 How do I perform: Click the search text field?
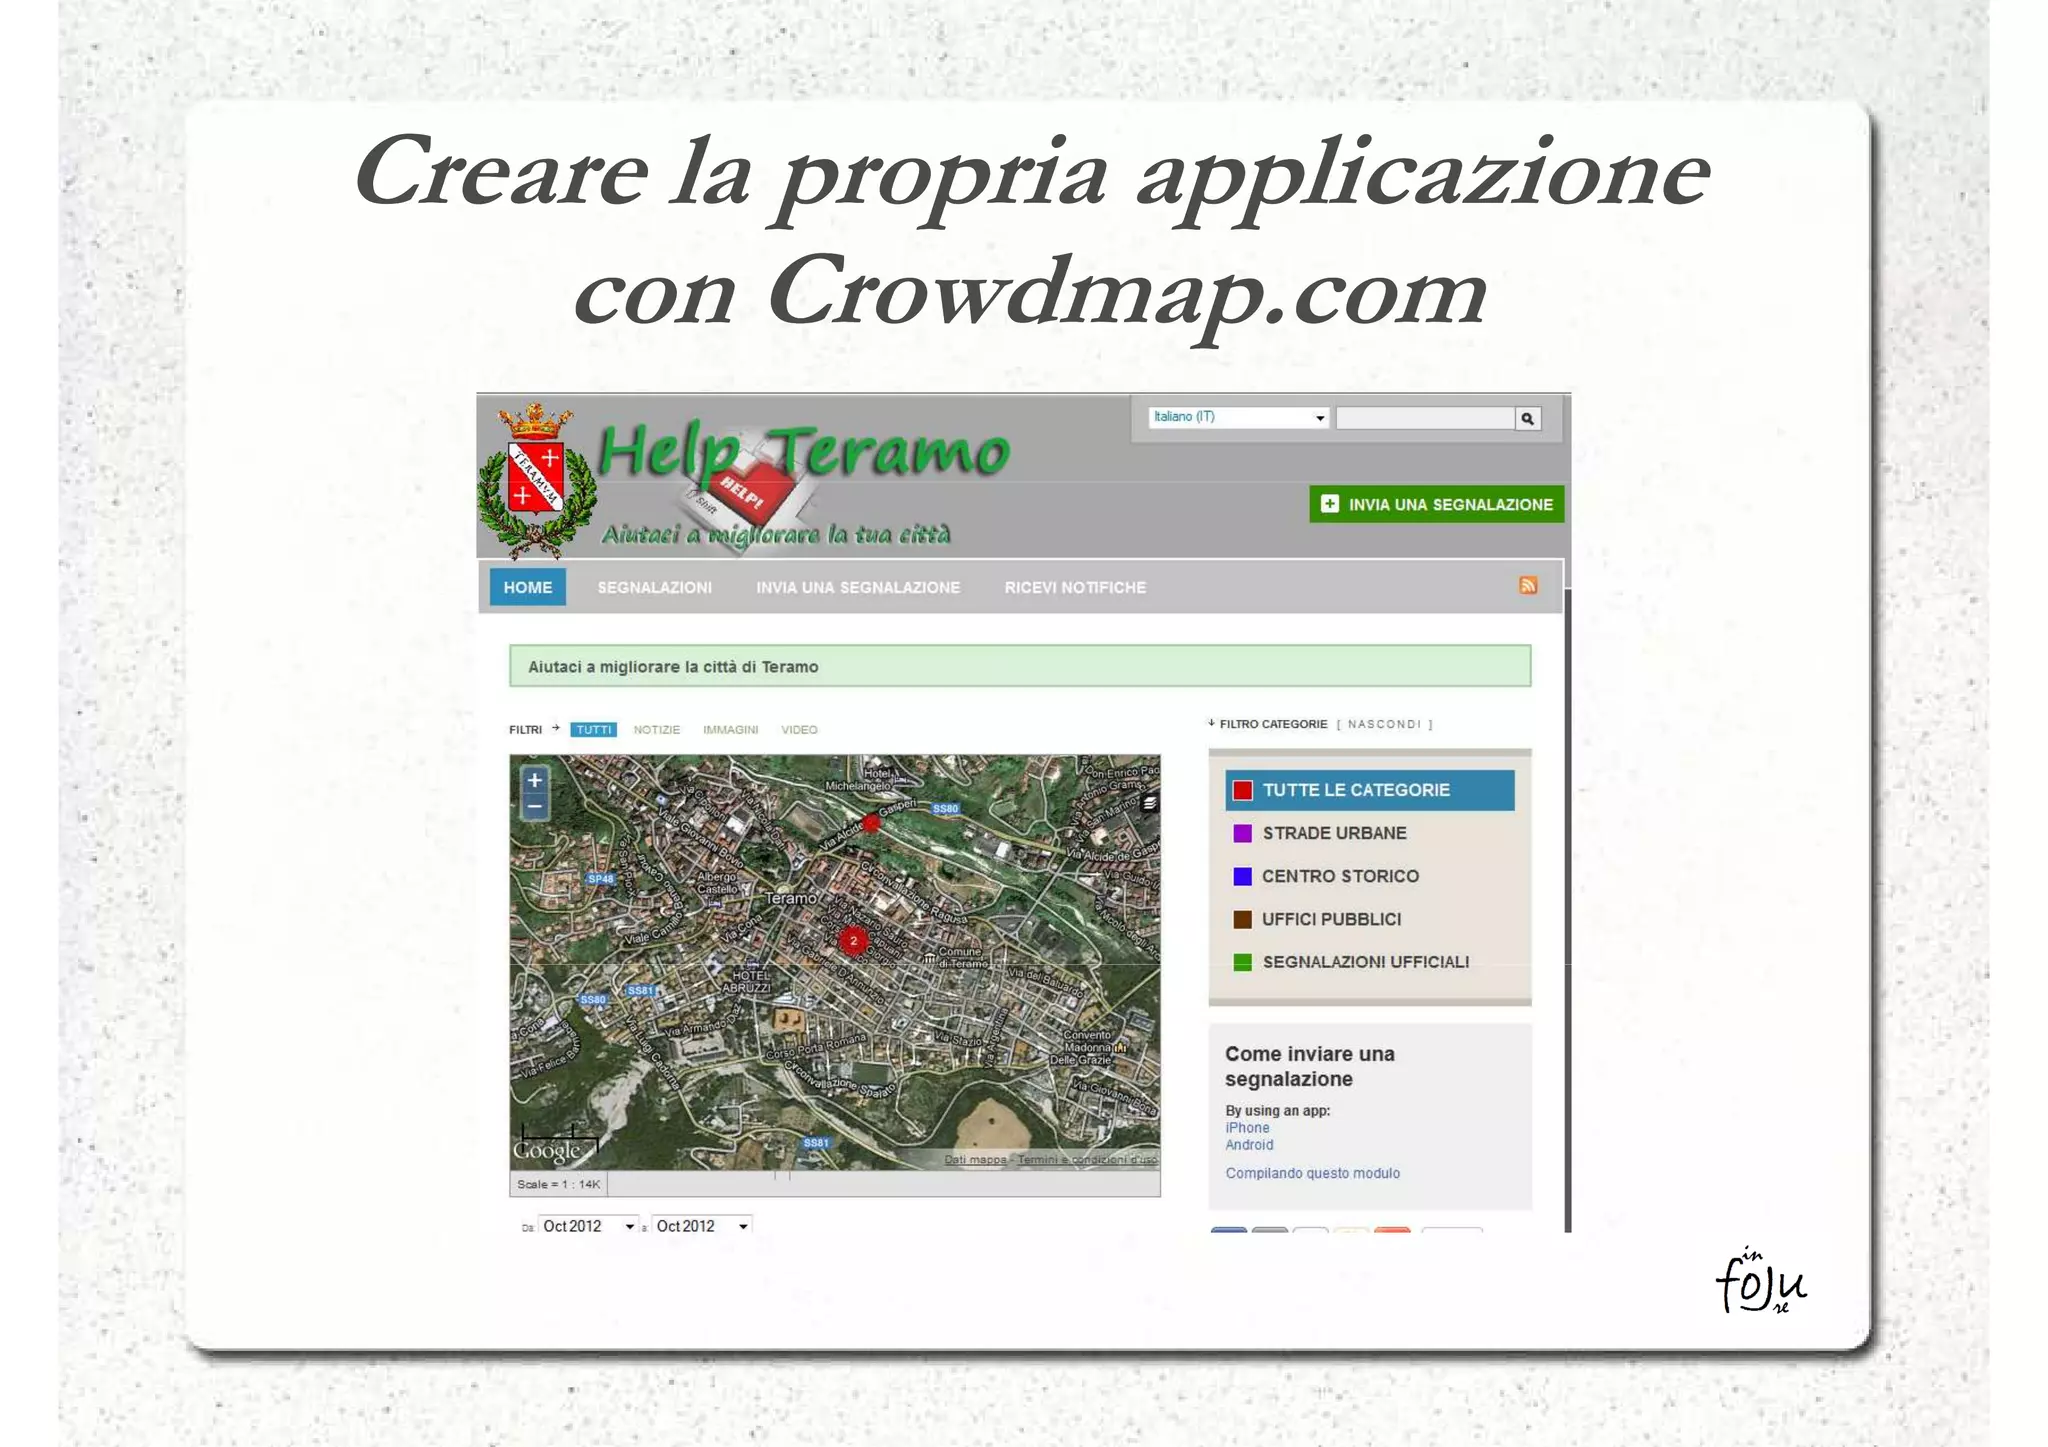[1425, 419]
